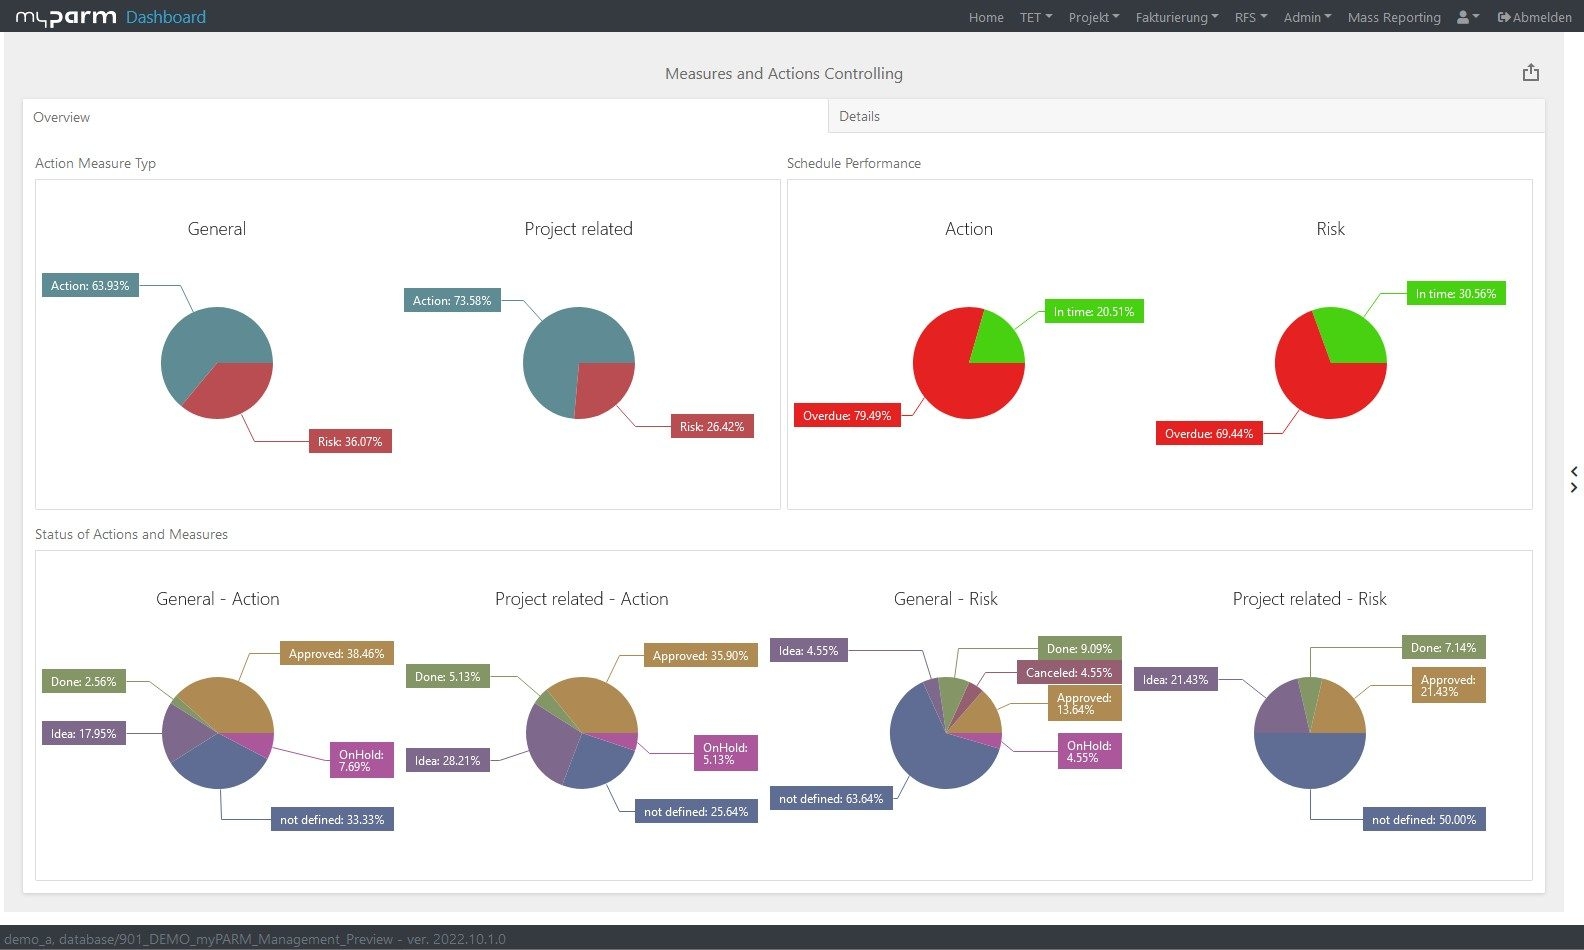The image size is (1584, 950).
Task: Click the 'OnHold: 5.13%' label
Action: pyautogui.click(x=725, y=753)
